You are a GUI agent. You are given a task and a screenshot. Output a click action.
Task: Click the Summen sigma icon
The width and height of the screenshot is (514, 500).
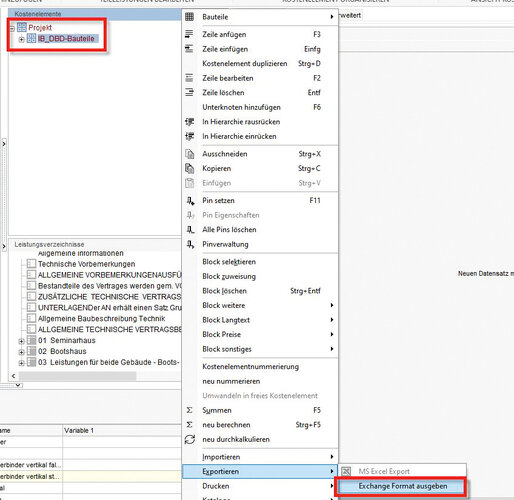click(189, 410)
